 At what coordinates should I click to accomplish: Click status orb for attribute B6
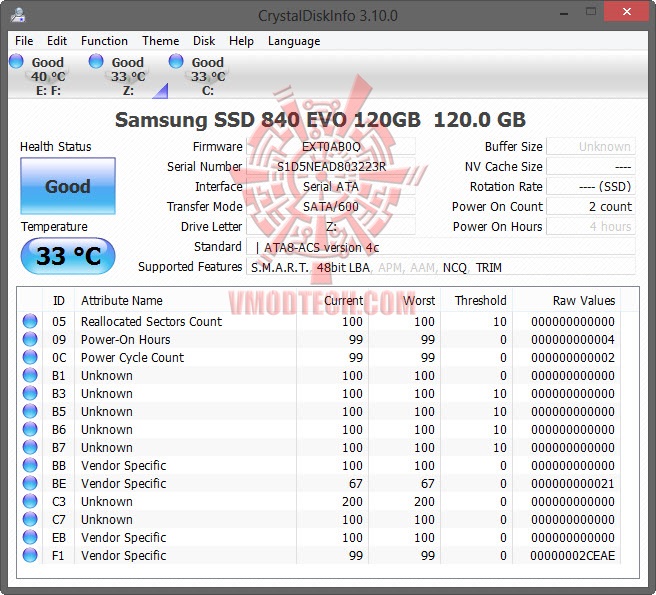pyautogui.click(x=30, y=429)
